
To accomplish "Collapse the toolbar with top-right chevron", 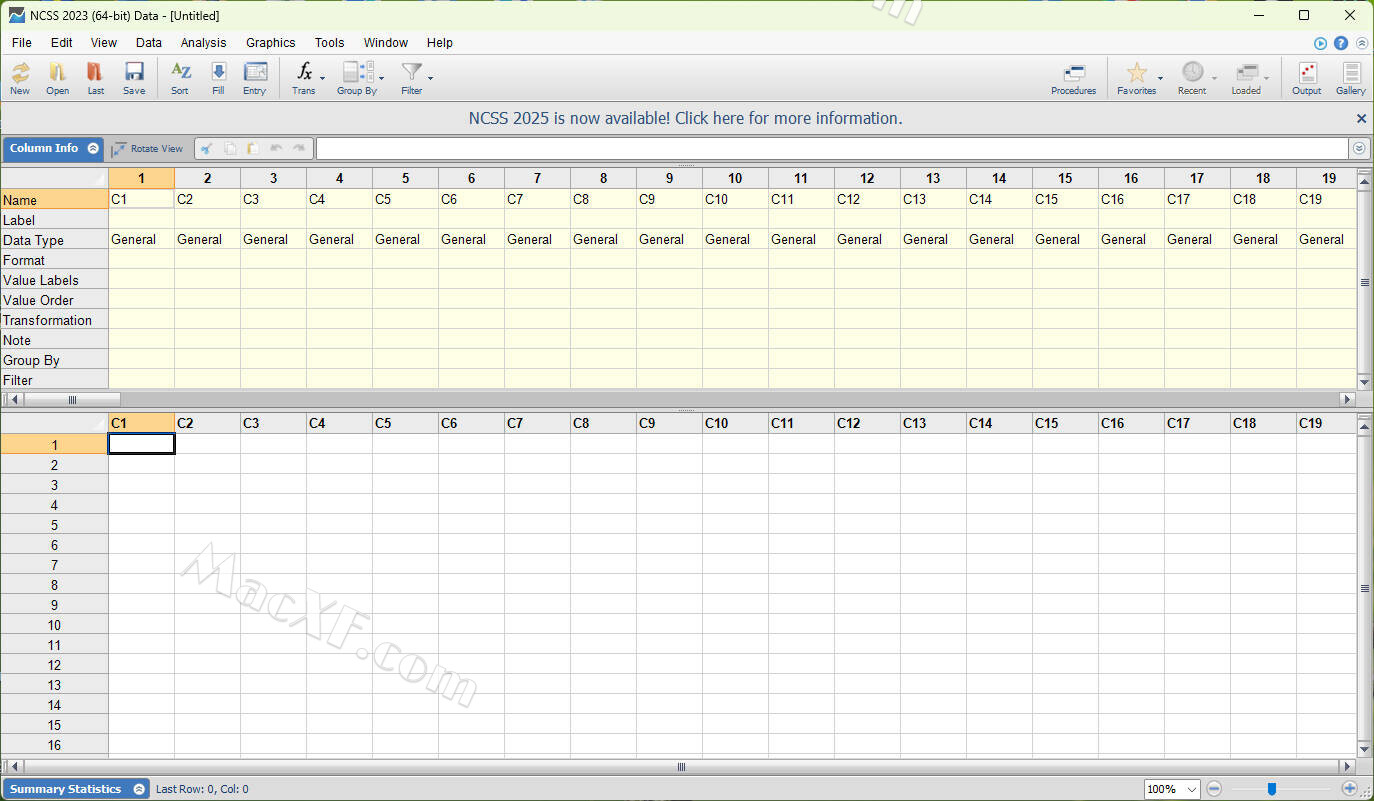I will tap(1360, 43).
